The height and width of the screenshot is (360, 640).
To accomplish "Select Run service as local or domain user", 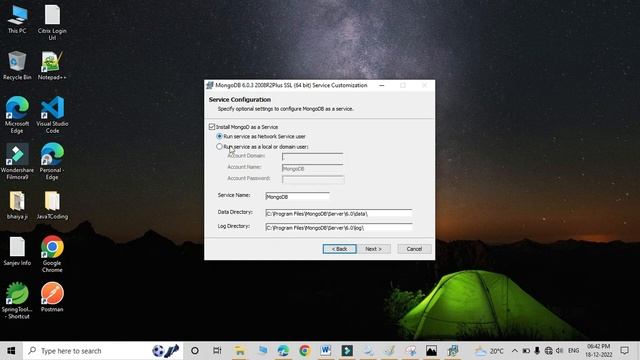I will click(219, 147).
